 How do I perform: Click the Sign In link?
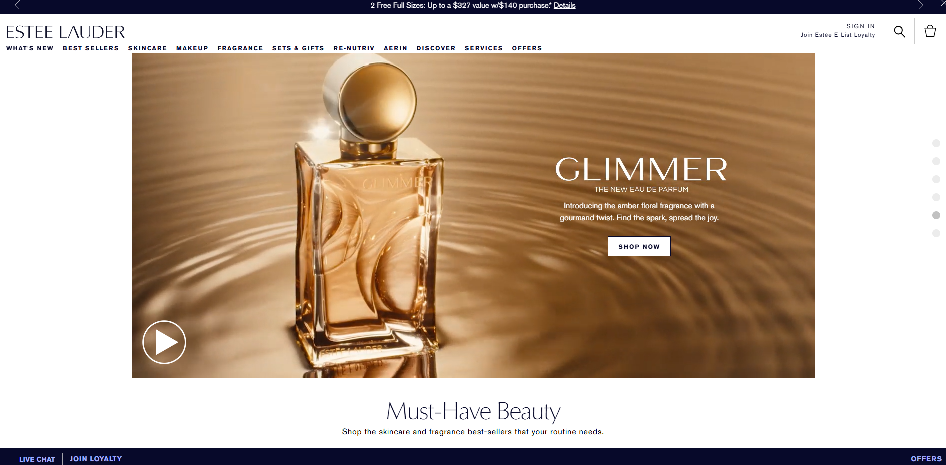point(860,26)
